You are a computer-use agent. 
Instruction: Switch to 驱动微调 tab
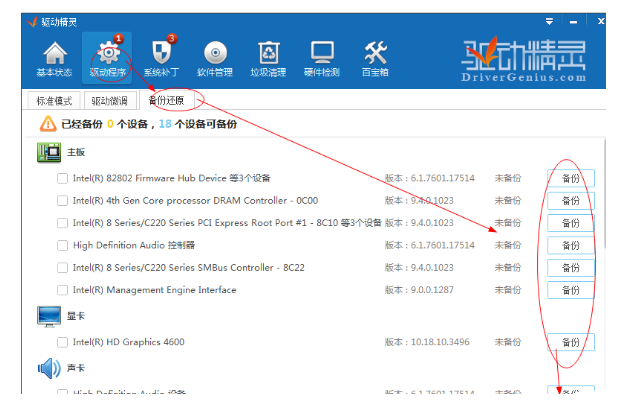point(109,100)
